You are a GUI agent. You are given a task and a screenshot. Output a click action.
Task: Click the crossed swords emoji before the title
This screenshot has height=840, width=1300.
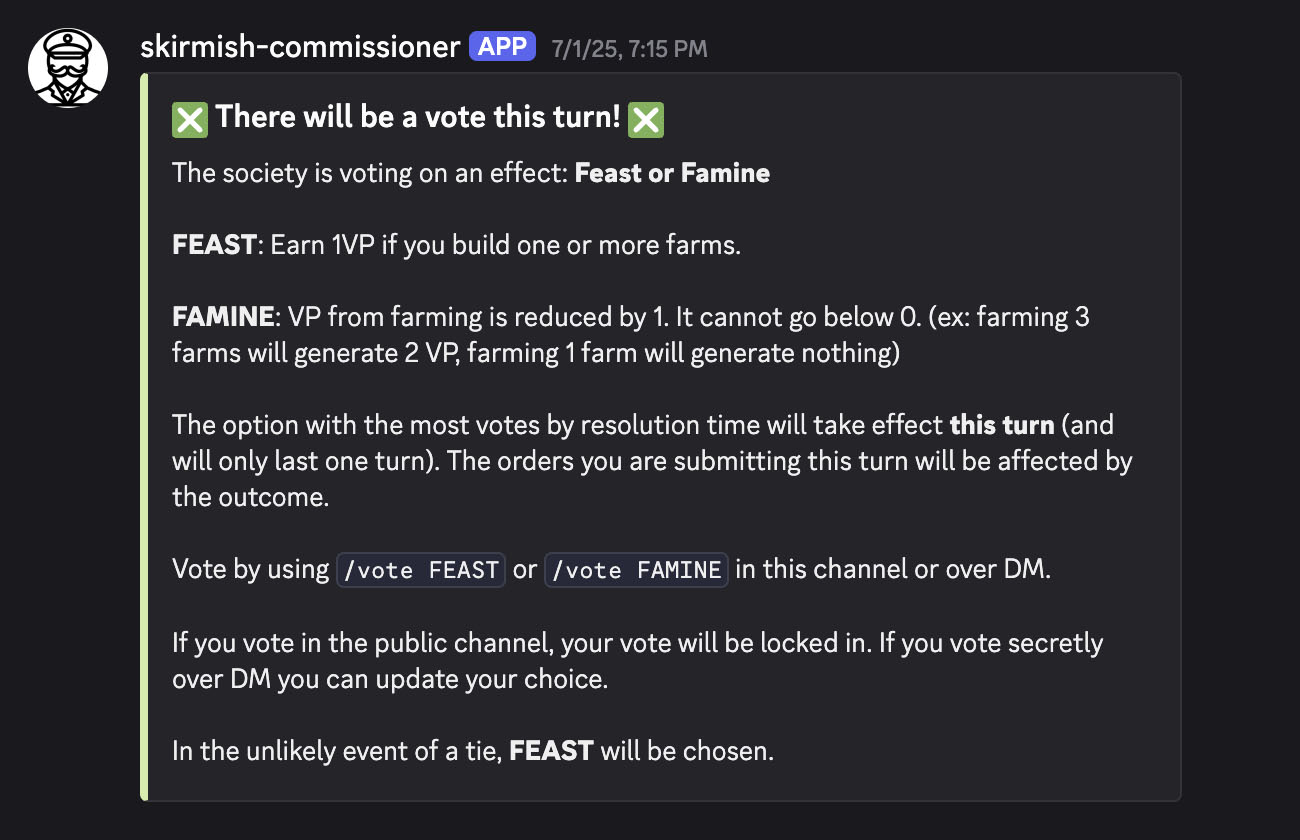(x=190, y=120)
